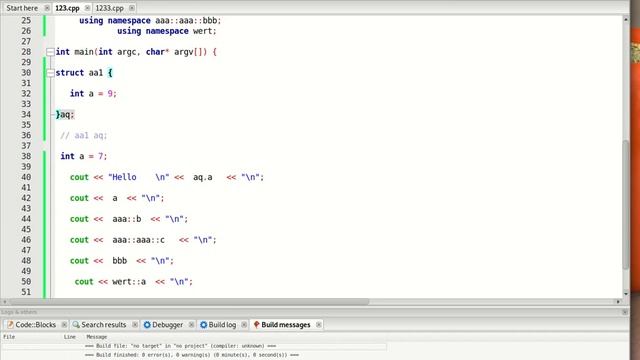Click the File column header
This screenshot has height=360, width=640.
9,337
